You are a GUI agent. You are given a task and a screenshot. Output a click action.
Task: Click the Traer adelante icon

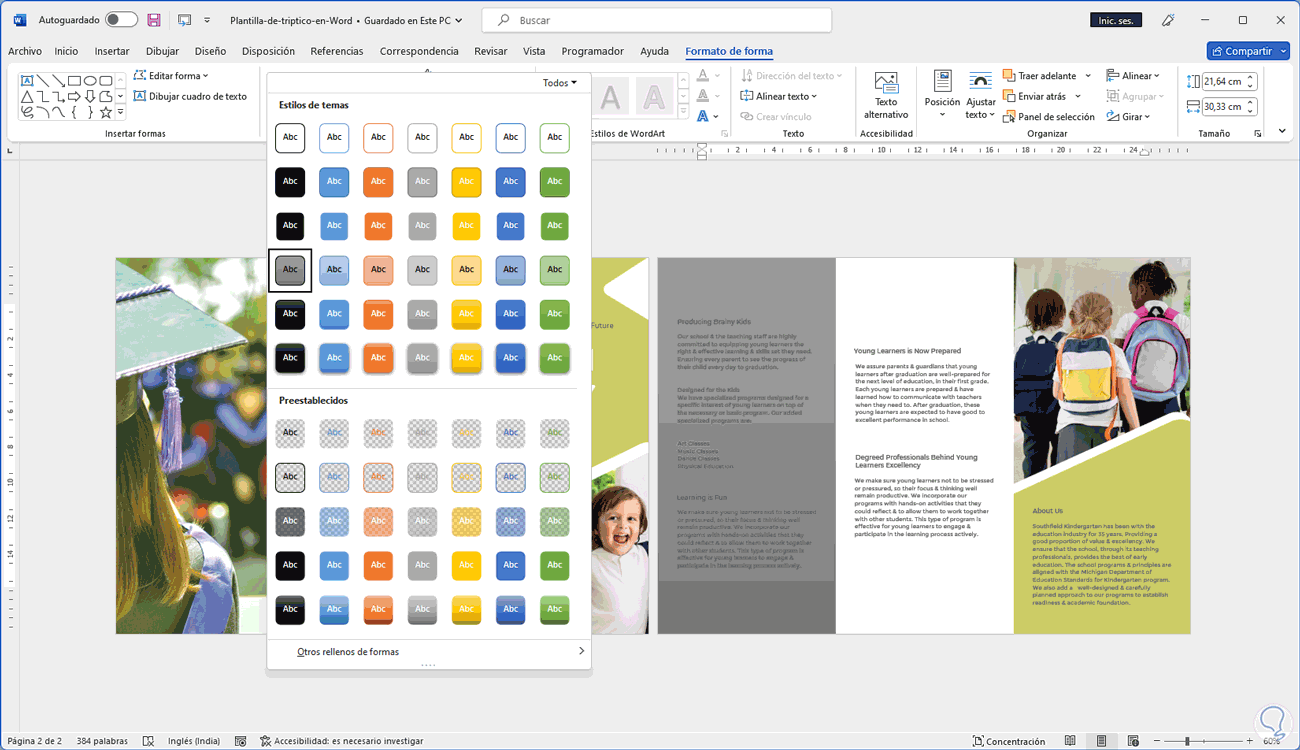tap(1009, 76)
